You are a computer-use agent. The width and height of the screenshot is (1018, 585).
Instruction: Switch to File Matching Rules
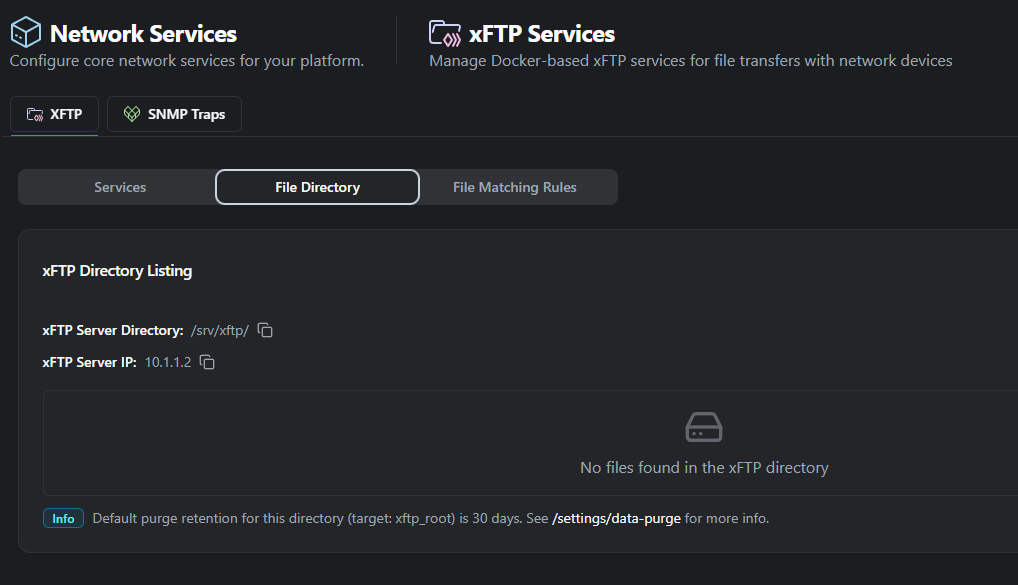click(514, 186)
